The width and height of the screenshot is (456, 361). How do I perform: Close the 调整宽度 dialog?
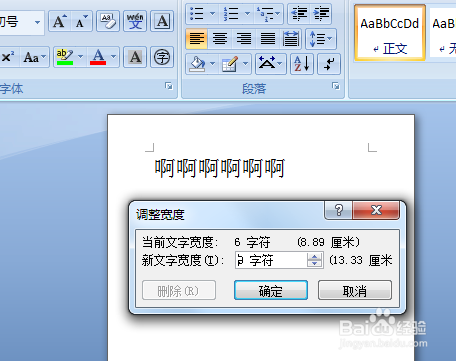[376, 210]
